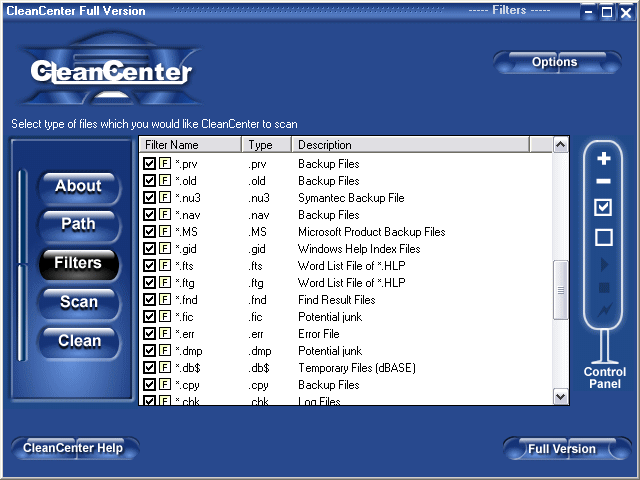This screenshot has width=640, height=480.
Task: Click the minus remove-filter icon
Action: click(x=604, y=181)
